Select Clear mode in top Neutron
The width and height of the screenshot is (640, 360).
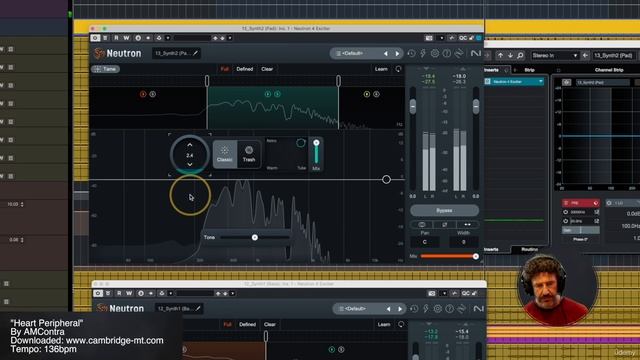(x=267, y=69)
